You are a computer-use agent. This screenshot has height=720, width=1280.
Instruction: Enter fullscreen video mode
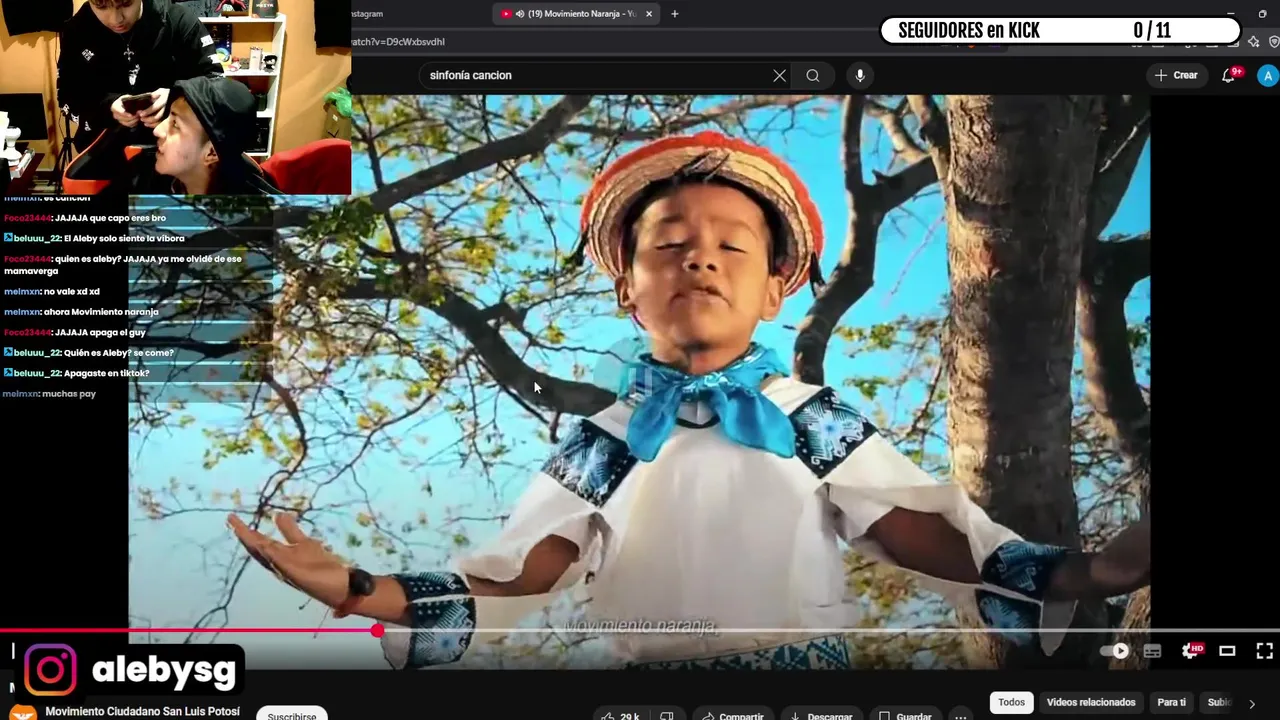pos(1265,651)
